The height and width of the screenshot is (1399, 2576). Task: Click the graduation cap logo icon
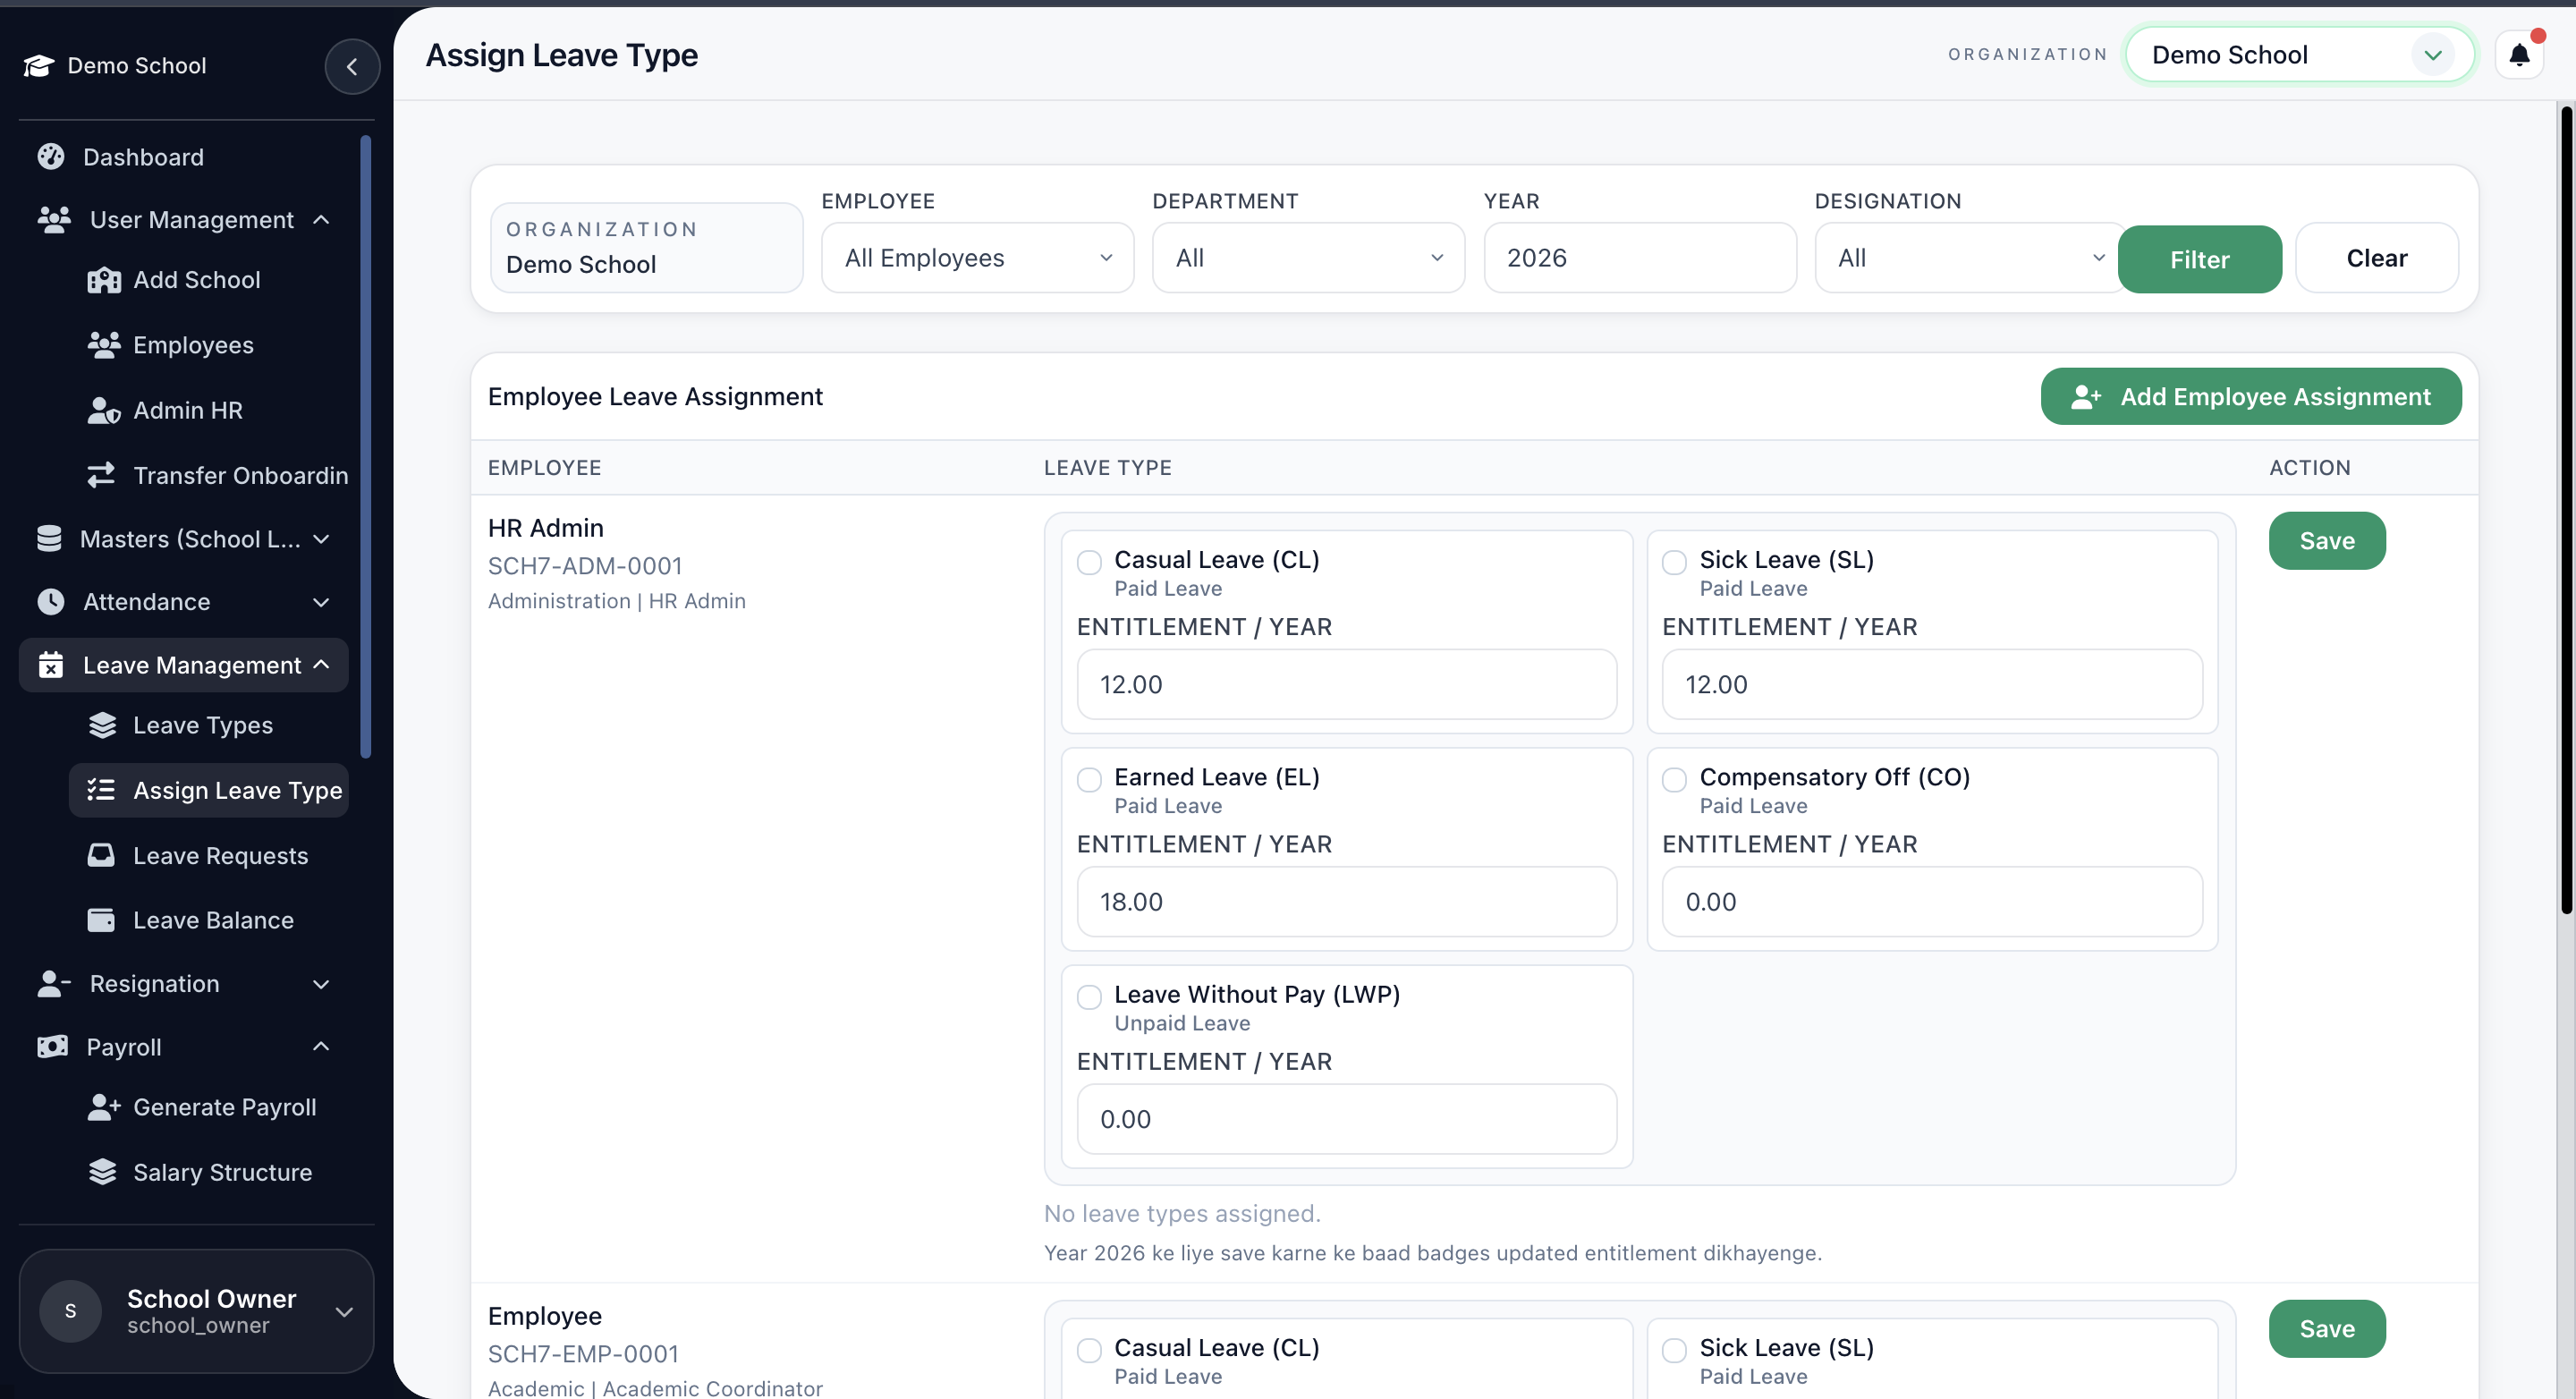[x=38, y=66]
